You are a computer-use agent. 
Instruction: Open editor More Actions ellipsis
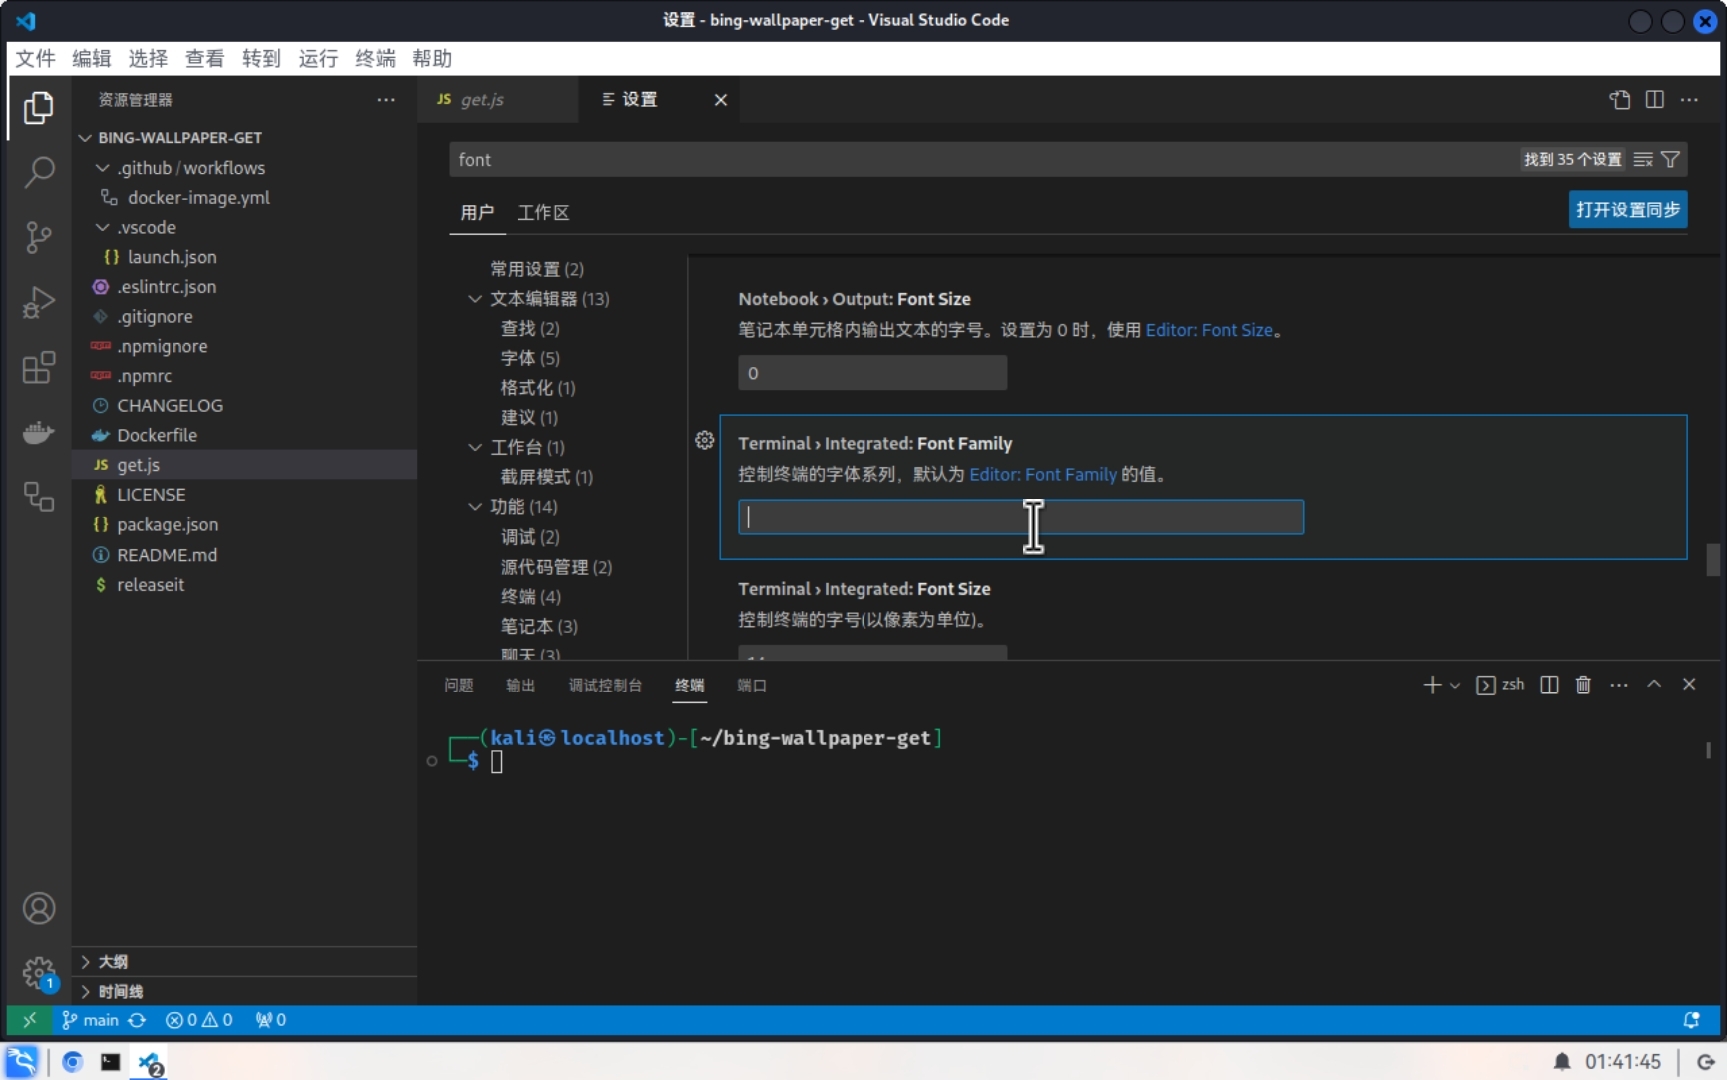point(1689,99)
